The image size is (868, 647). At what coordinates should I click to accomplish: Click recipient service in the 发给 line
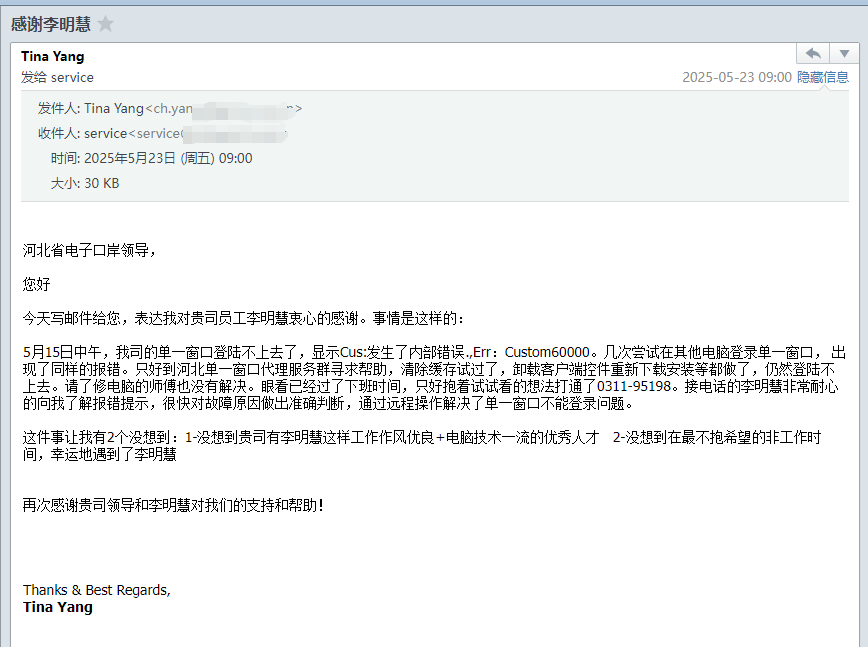[72, 77]
